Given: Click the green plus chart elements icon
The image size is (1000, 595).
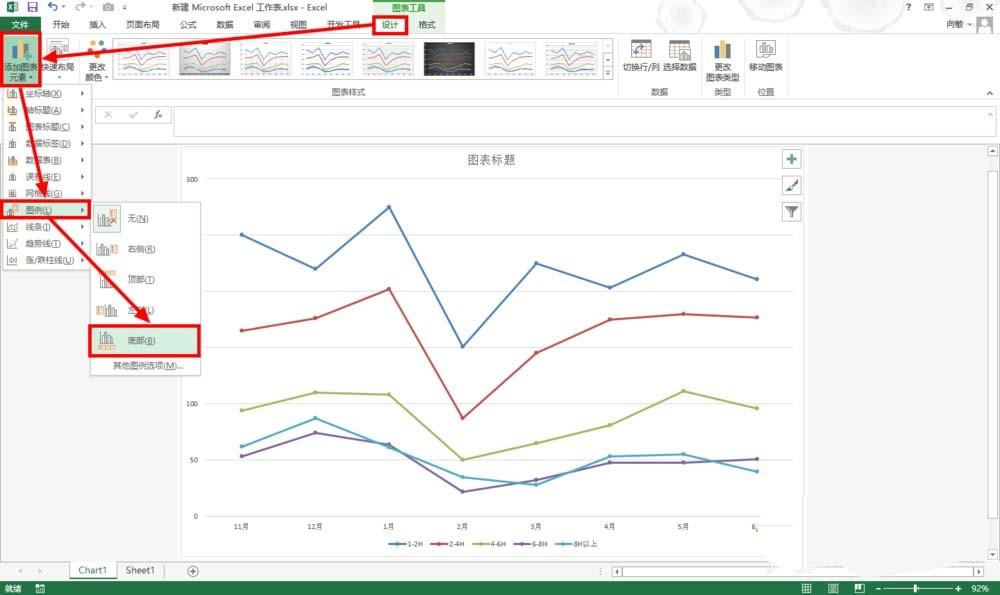Looking at the screenshot, I should [x=791, y=159].
